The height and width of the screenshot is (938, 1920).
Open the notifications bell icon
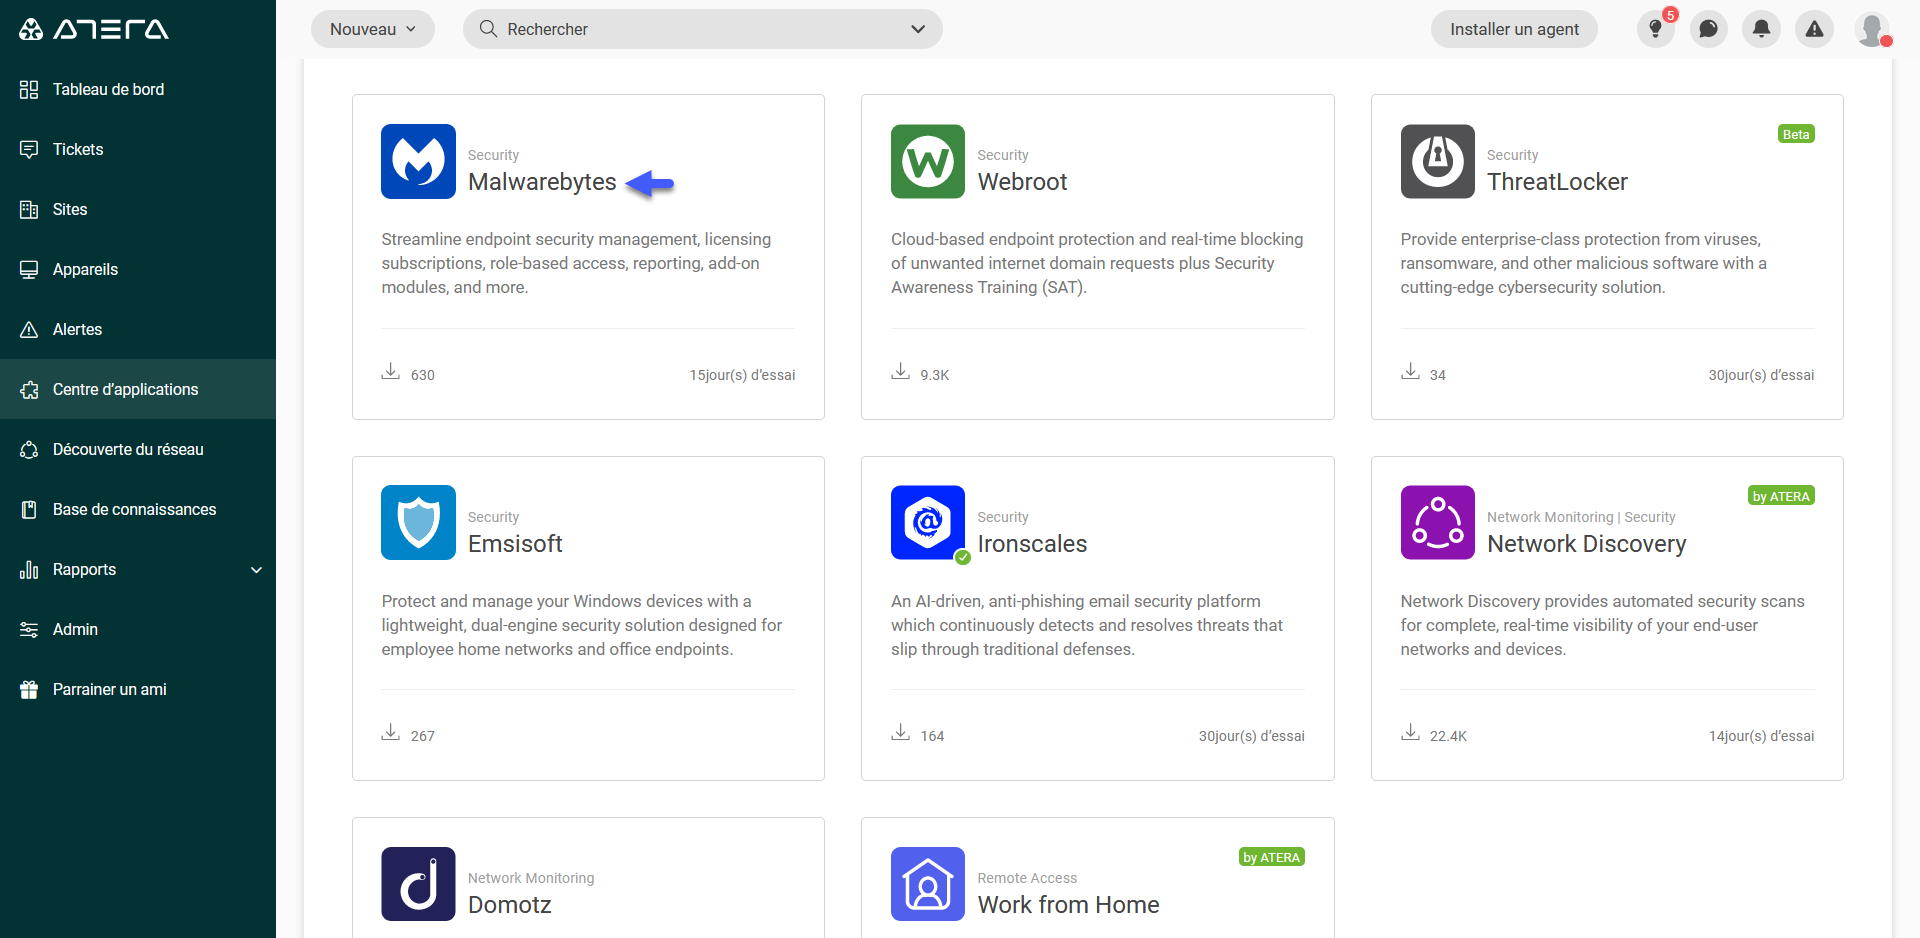[x=1762, y=29]
